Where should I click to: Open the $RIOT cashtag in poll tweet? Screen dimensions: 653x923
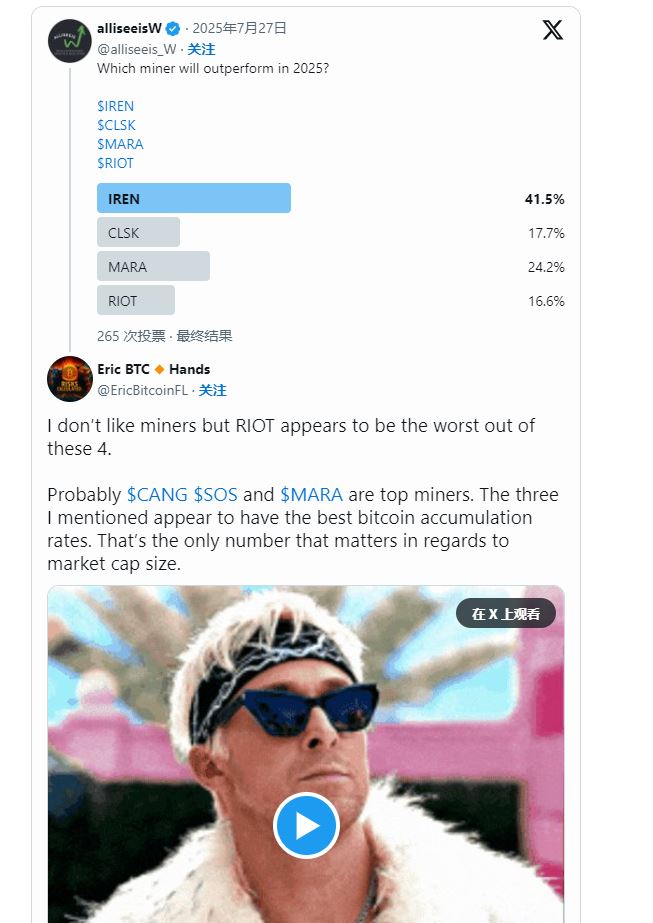click(115, 163)
